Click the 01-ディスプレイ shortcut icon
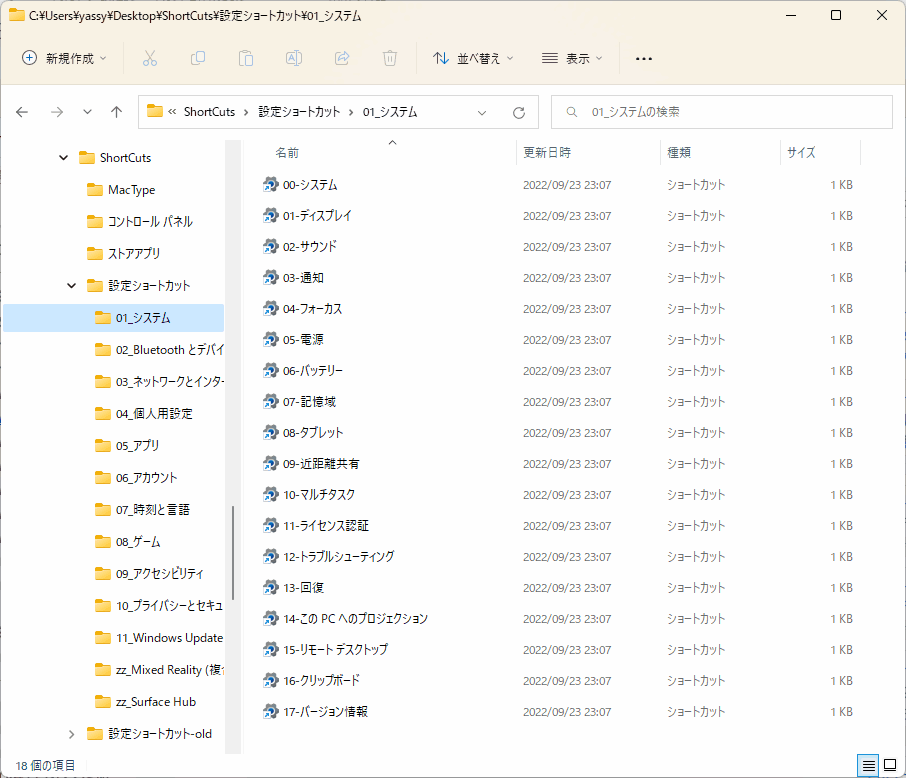 point(270,216)
